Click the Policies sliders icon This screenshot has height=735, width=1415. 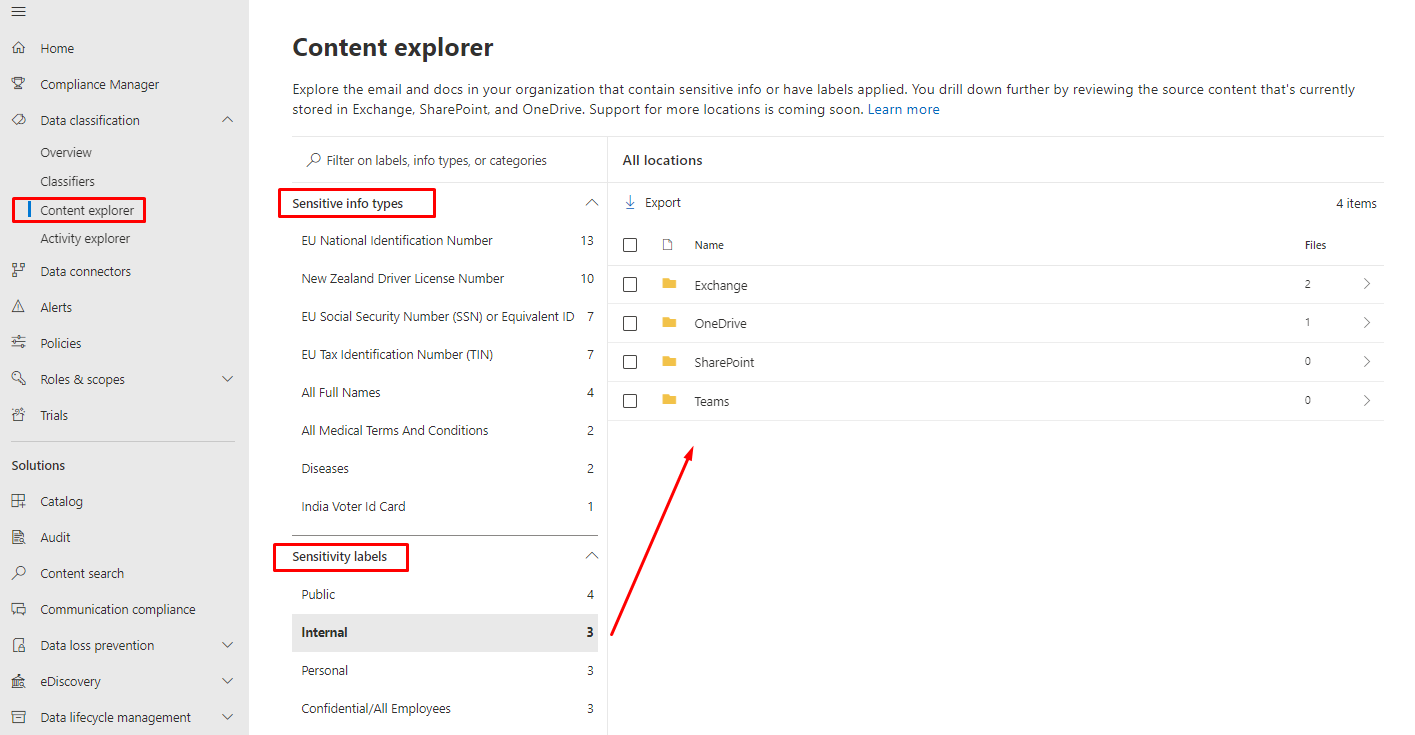18,343
